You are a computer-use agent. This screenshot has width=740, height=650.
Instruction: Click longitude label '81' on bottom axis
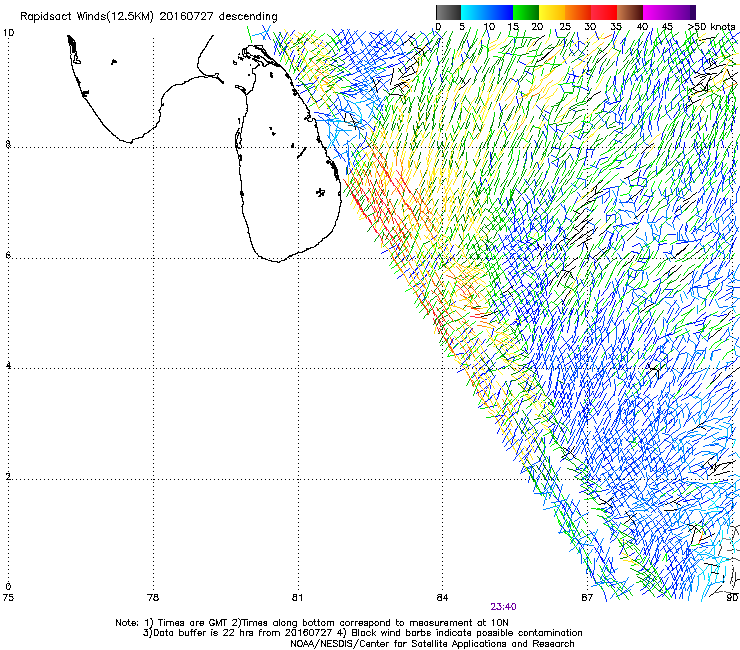coord(297,597)
